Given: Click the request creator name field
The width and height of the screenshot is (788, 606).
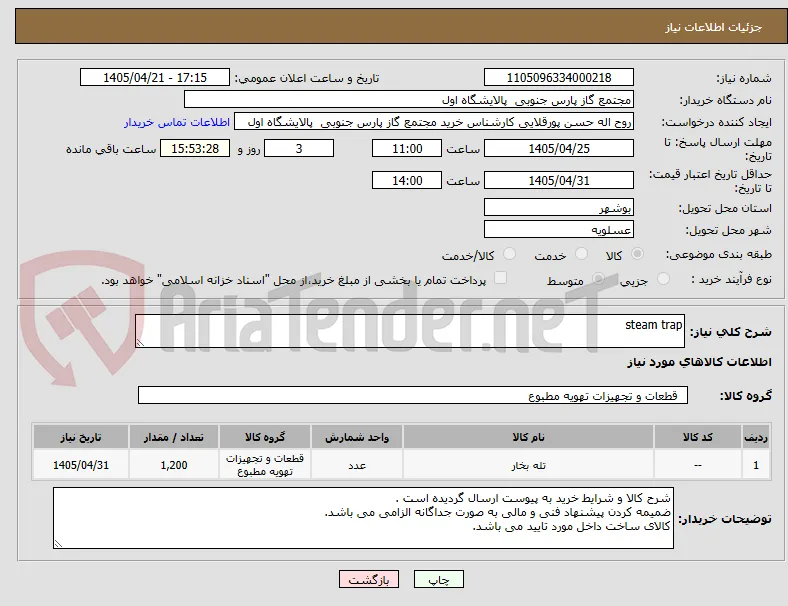Looking at the screenshot, I should coord(434,122).
